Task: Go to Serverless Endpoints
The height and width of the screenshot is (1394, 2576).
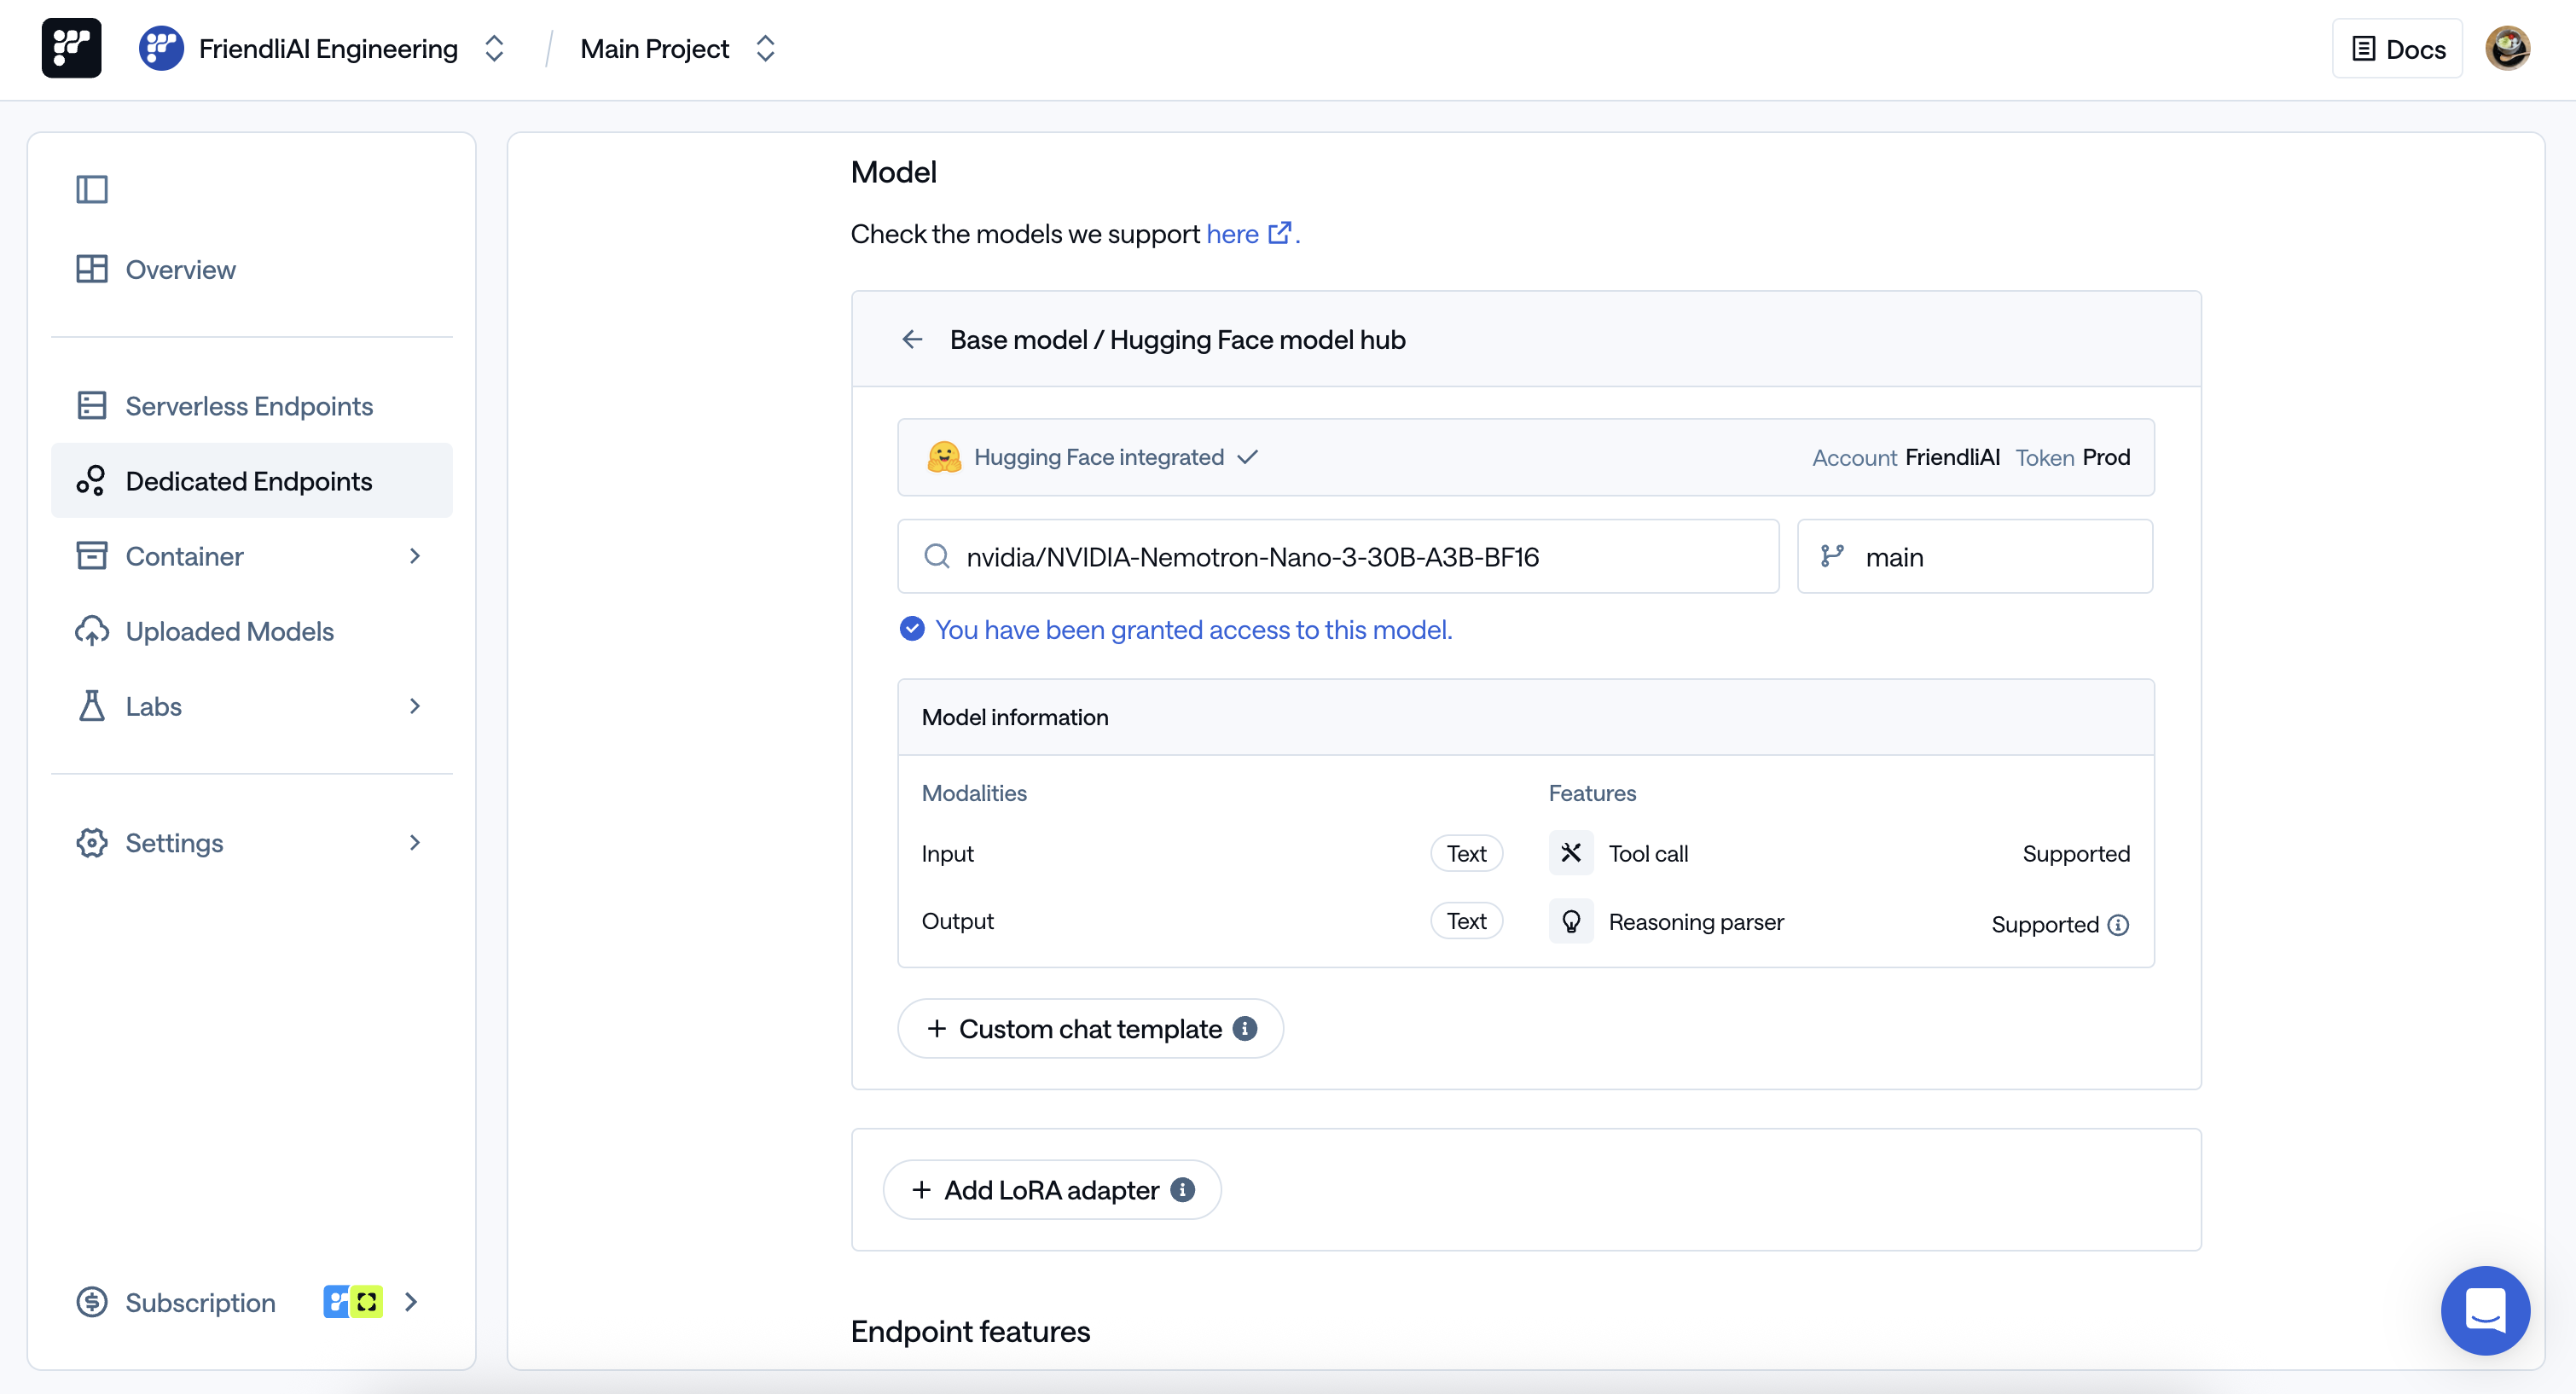Action: (249, 406)
